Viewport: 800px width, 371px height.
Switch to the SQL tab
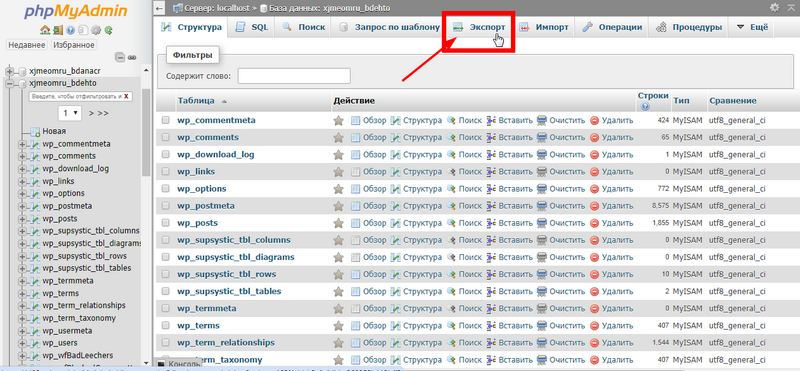252,27
